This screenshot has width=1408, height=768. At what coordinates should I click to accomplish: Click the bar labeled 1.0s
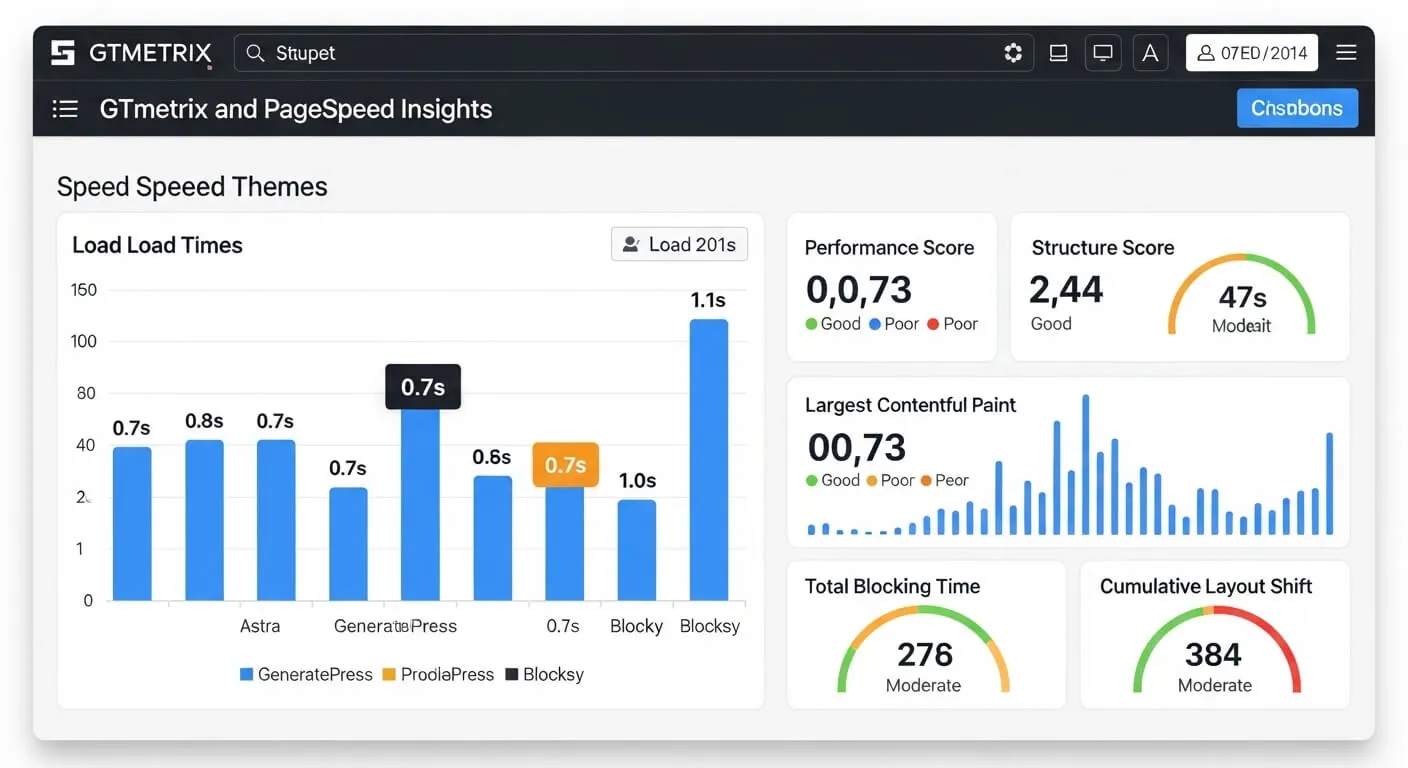click(x=637, y=550)
